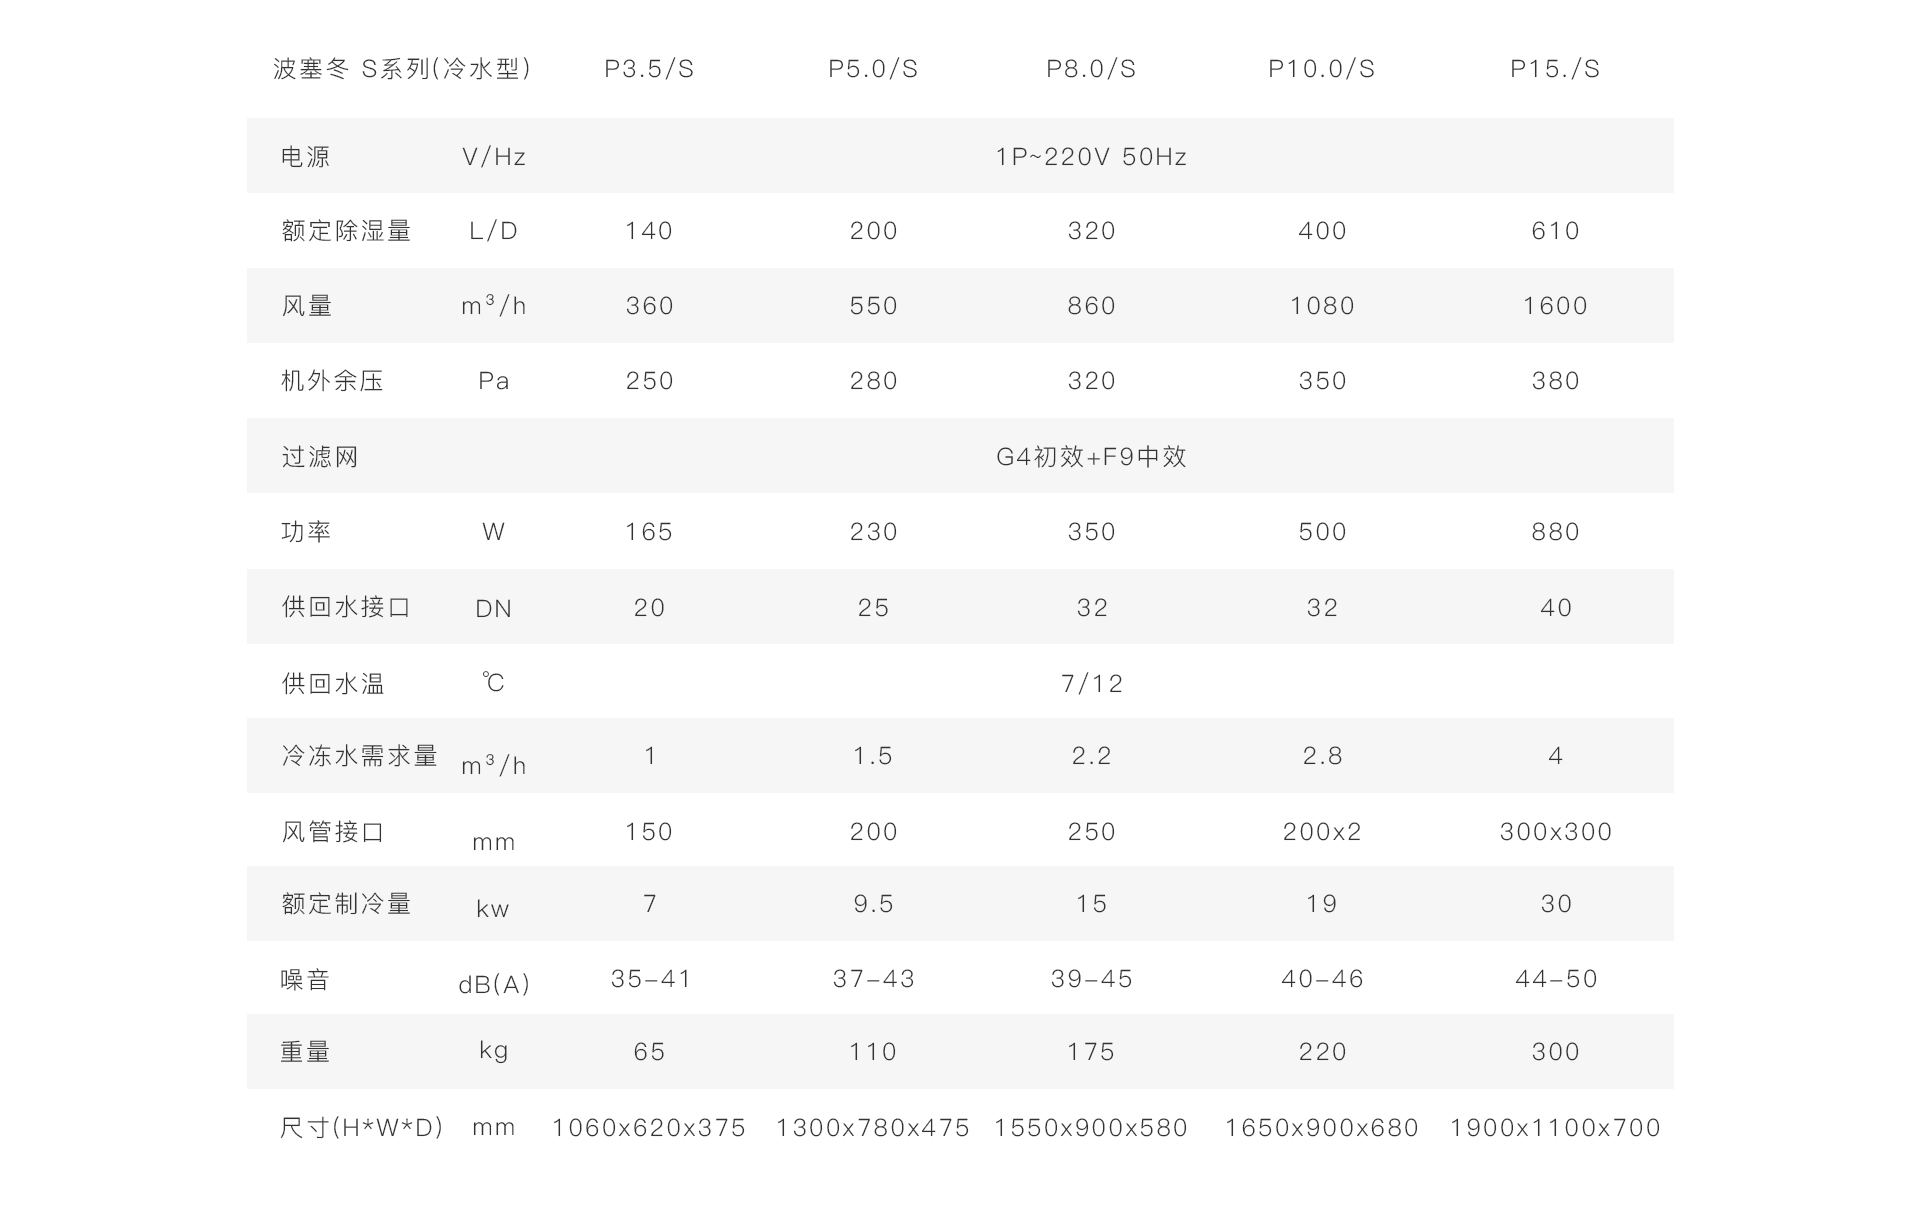Click the 额定制冷量 row label
1920x1215 pixels.
coord(347,904)
